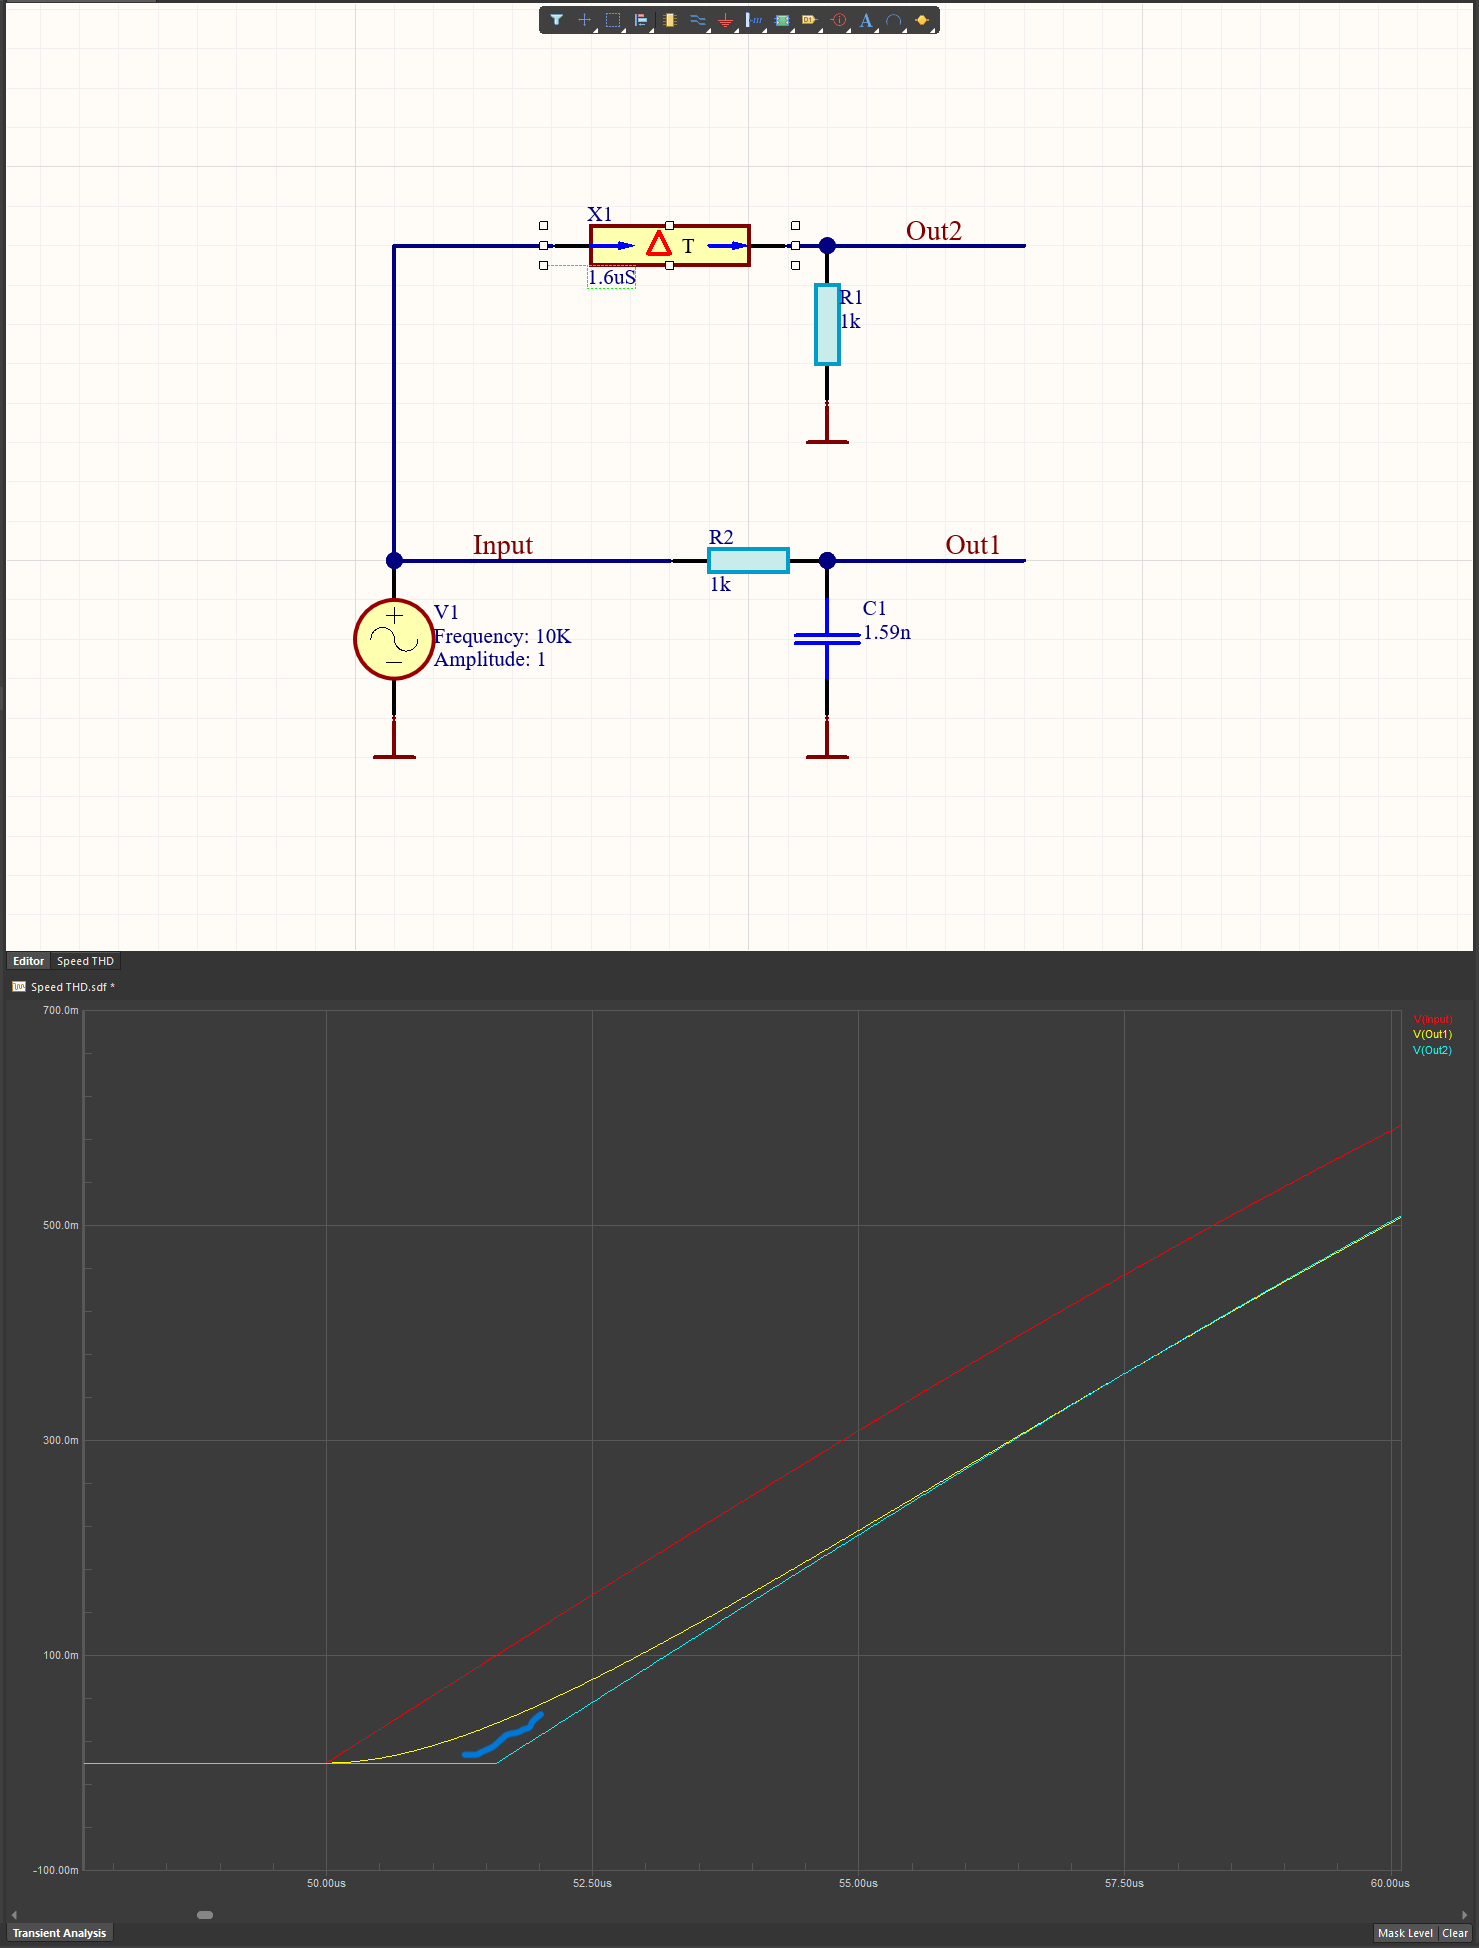Viewport: 1479px width, 1948px height.
Task: Click the junction dot at Out1 node
Action: pyautogui.click(x=827, y=560)
